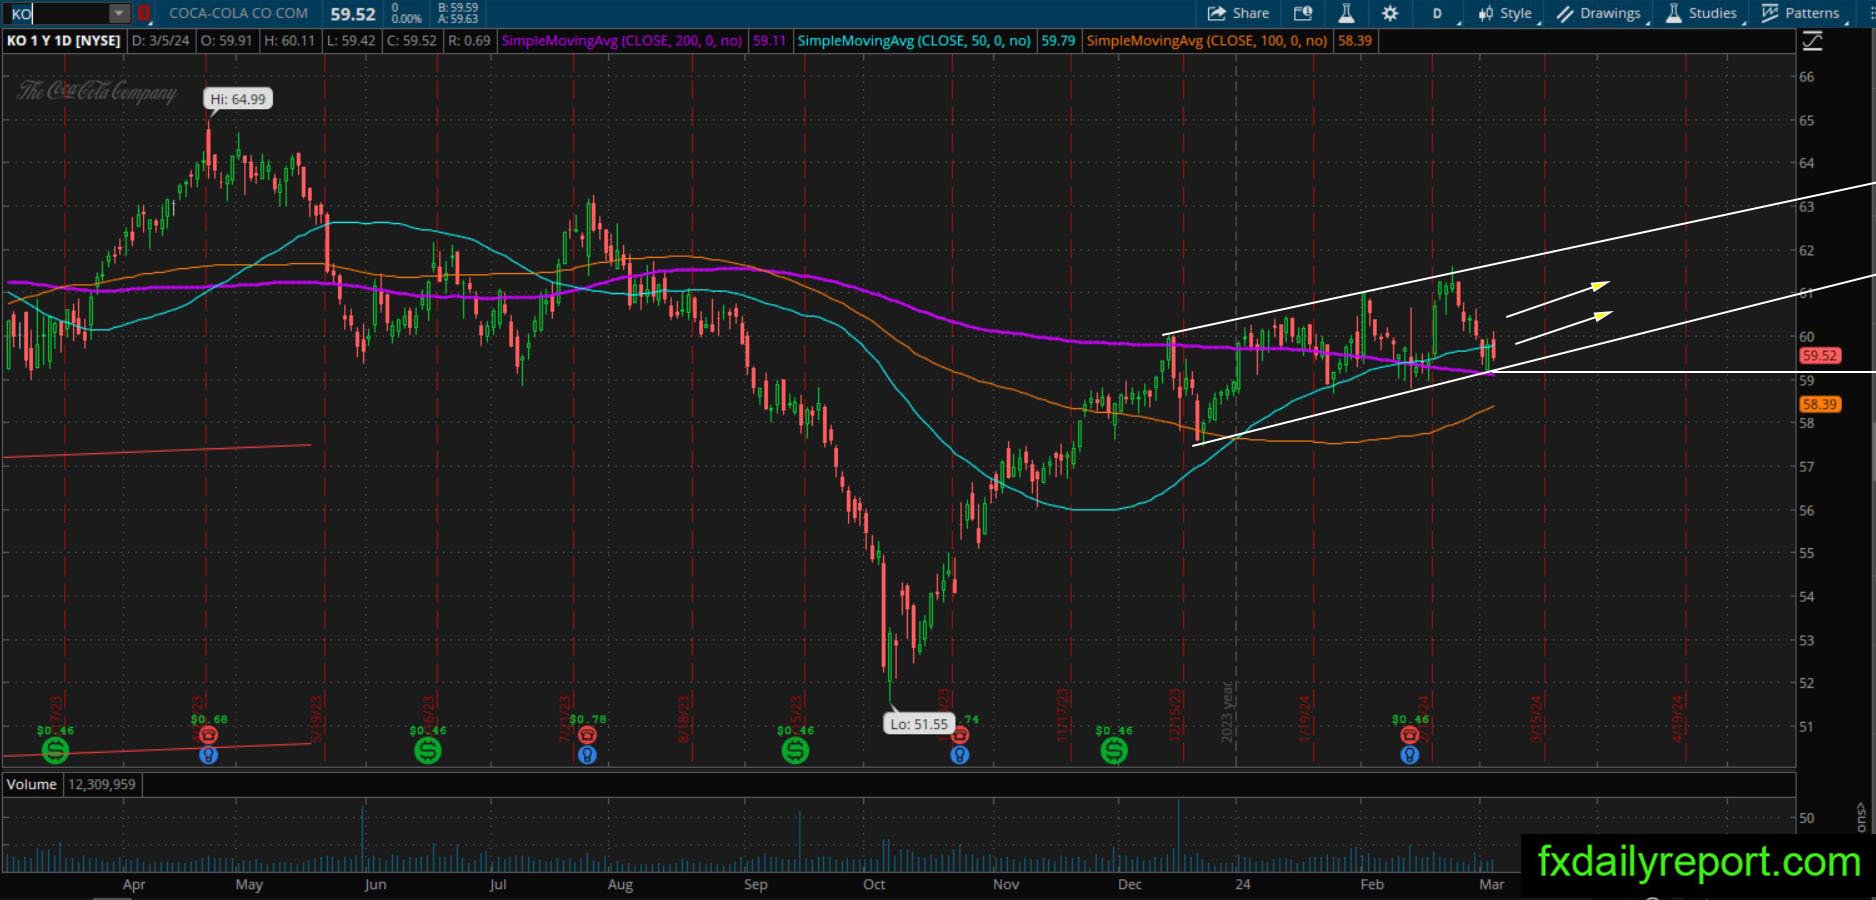Open the Share menu

tap(1238, 13)
